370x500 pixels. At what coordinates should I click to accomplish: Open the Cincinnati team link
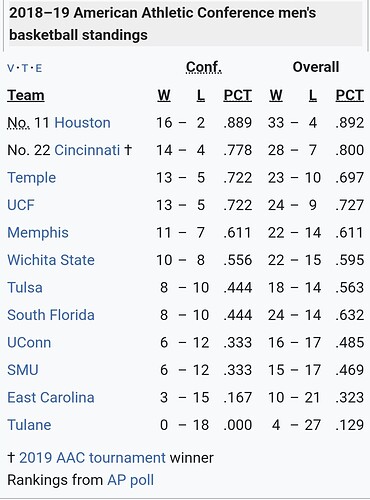point(87,150)
